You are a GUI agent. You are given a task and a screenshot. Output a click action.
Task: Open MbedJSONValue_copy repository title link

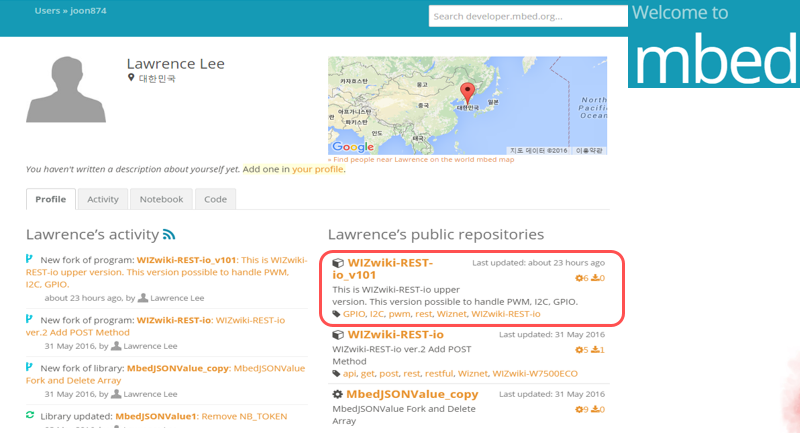click(412, 394)
